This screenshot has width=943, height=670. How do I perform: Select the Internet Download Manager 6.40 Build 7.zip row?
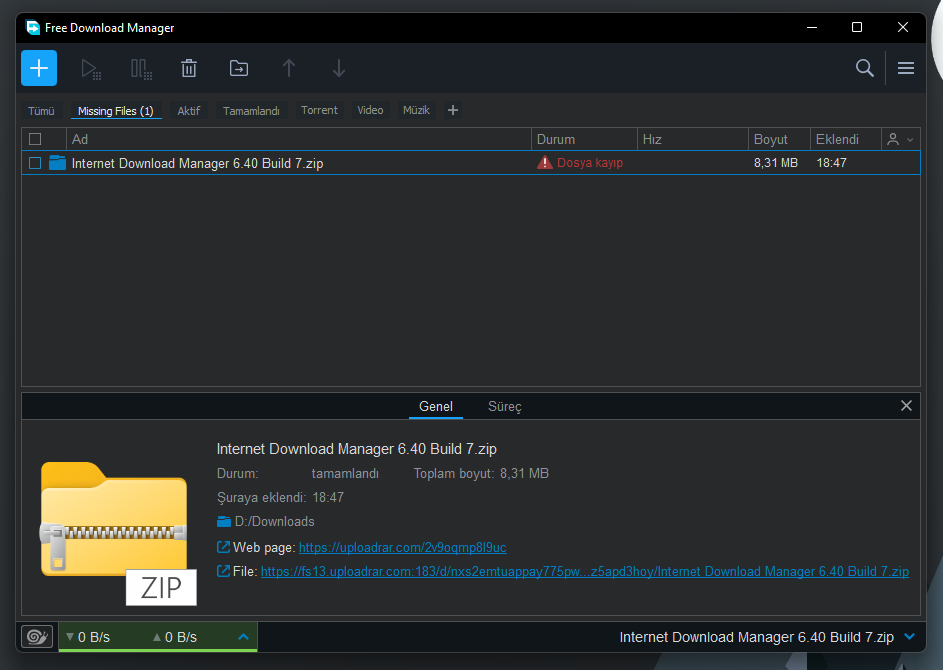[471, 163]
